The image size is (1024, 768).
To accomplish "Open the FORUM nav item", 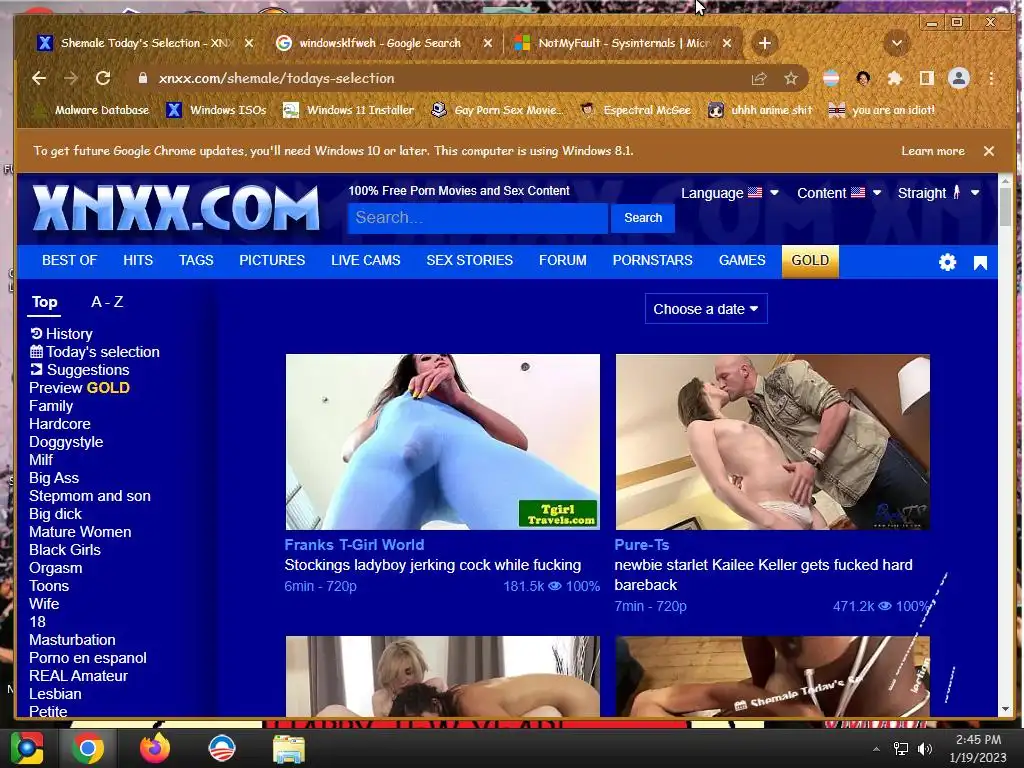I will (x=562, y=260).
